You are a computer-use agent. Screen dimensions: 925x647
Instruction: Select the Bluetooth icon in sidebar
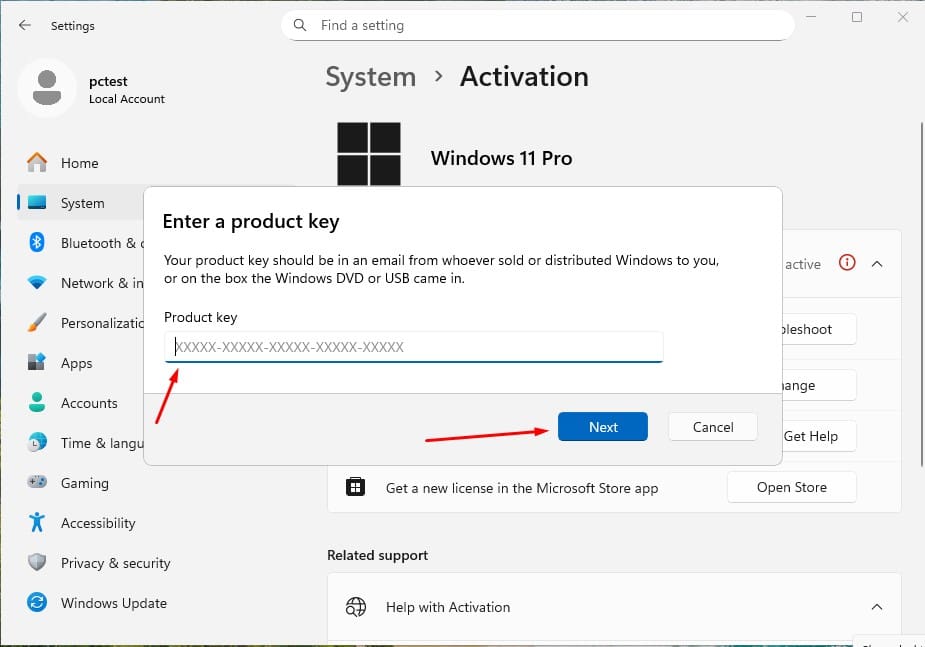click(37, 243)
